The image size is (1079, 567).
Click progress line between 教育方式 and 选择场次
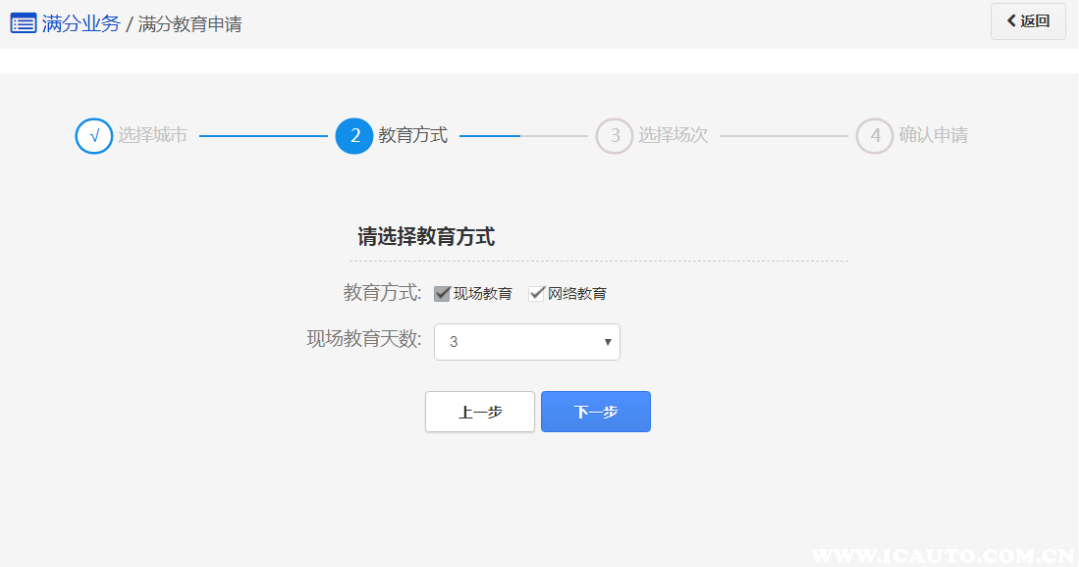523,136
